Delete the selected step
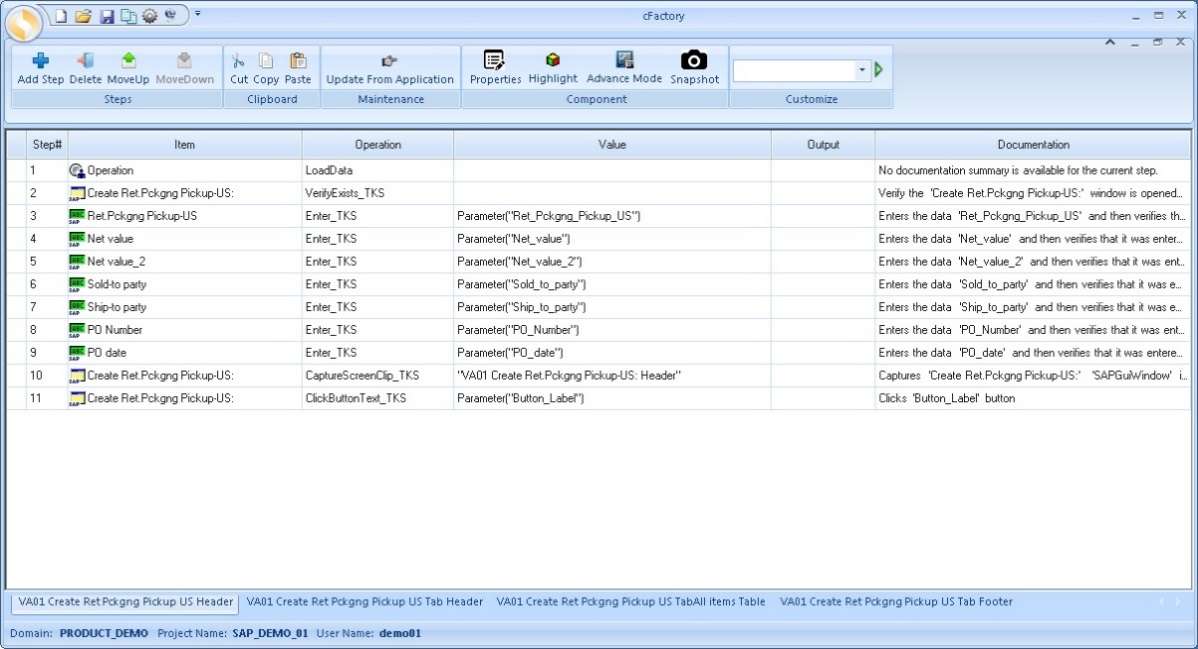 [x=86, y=68]
